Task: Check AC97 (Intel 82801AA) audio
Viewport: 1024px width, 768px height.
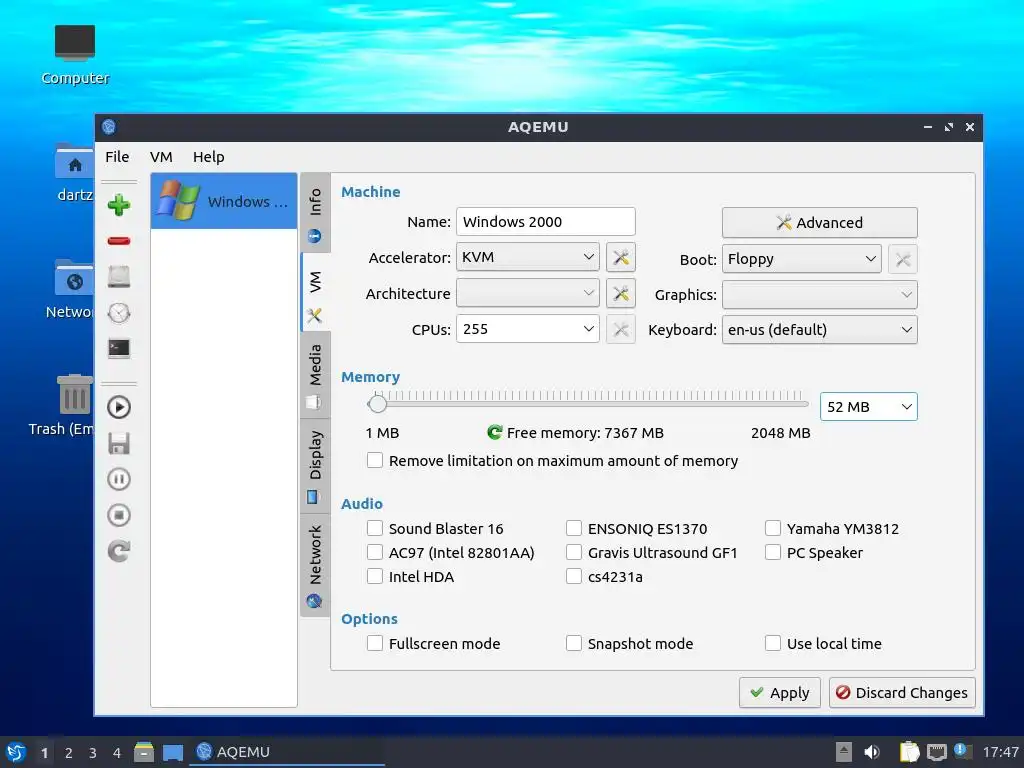Action: click(x=375, y=552)
